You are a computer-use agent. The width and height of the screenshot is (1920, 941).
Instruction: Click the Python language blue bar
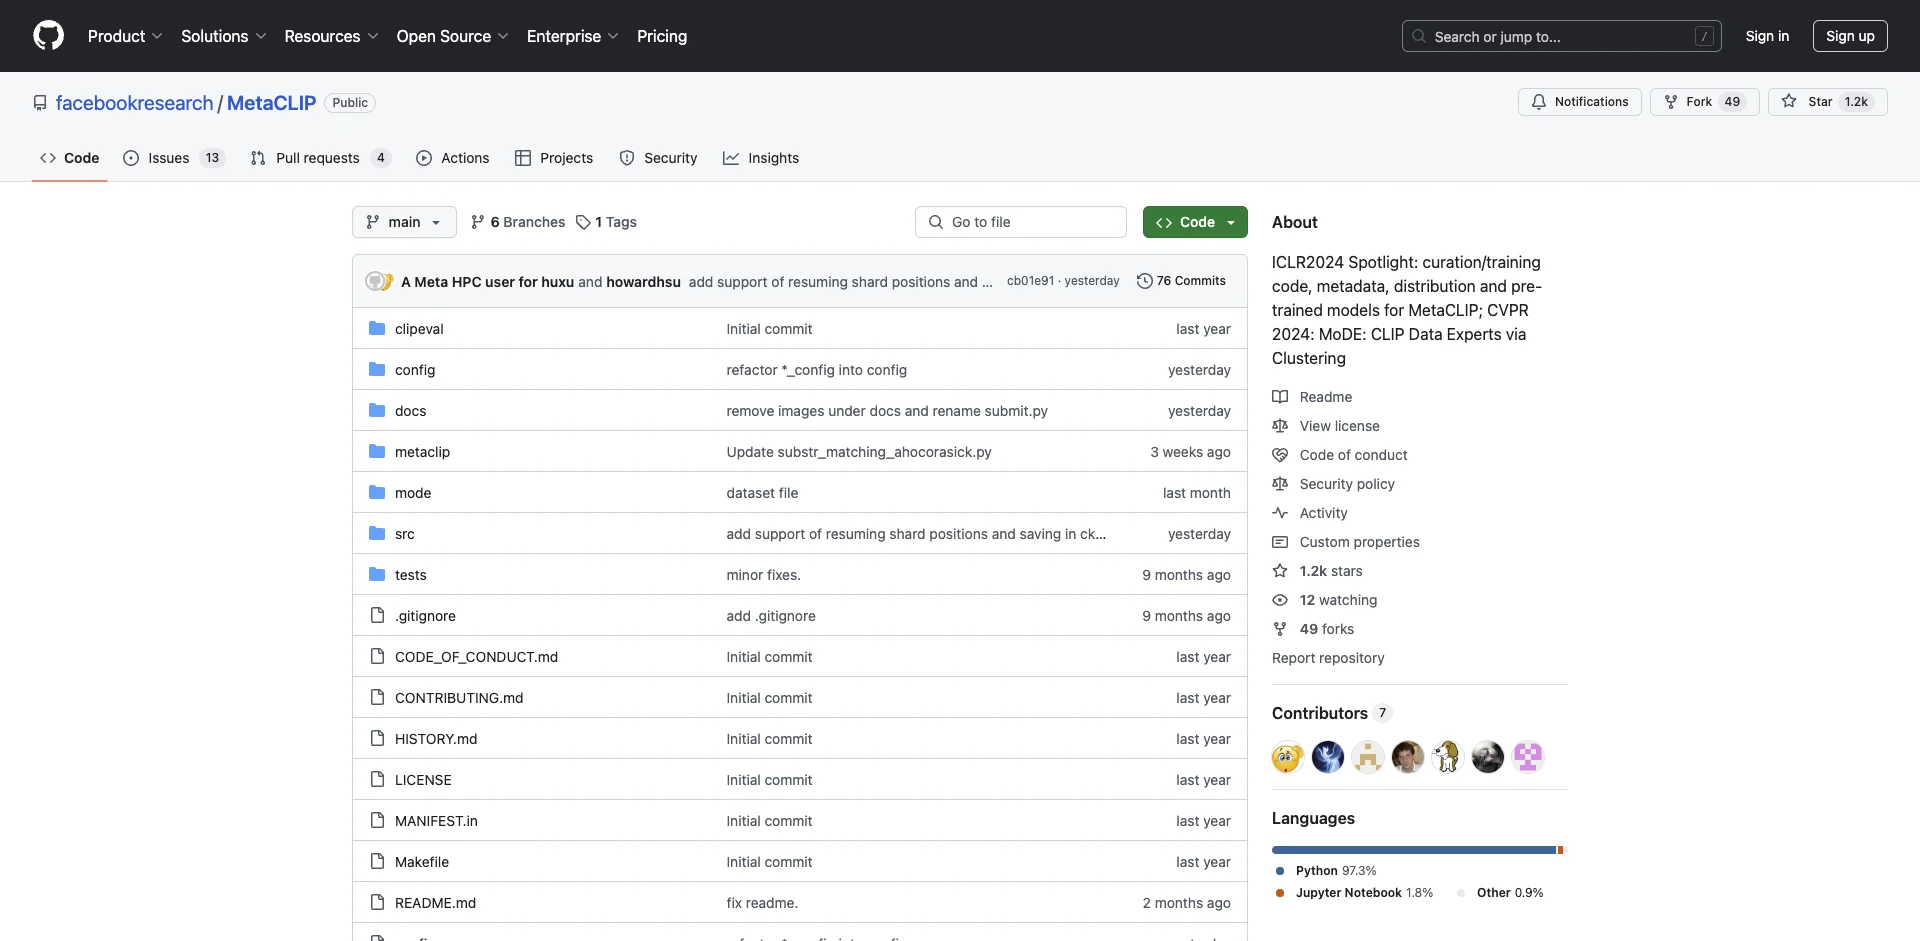pyautogui.click(x=1414, y=850)
